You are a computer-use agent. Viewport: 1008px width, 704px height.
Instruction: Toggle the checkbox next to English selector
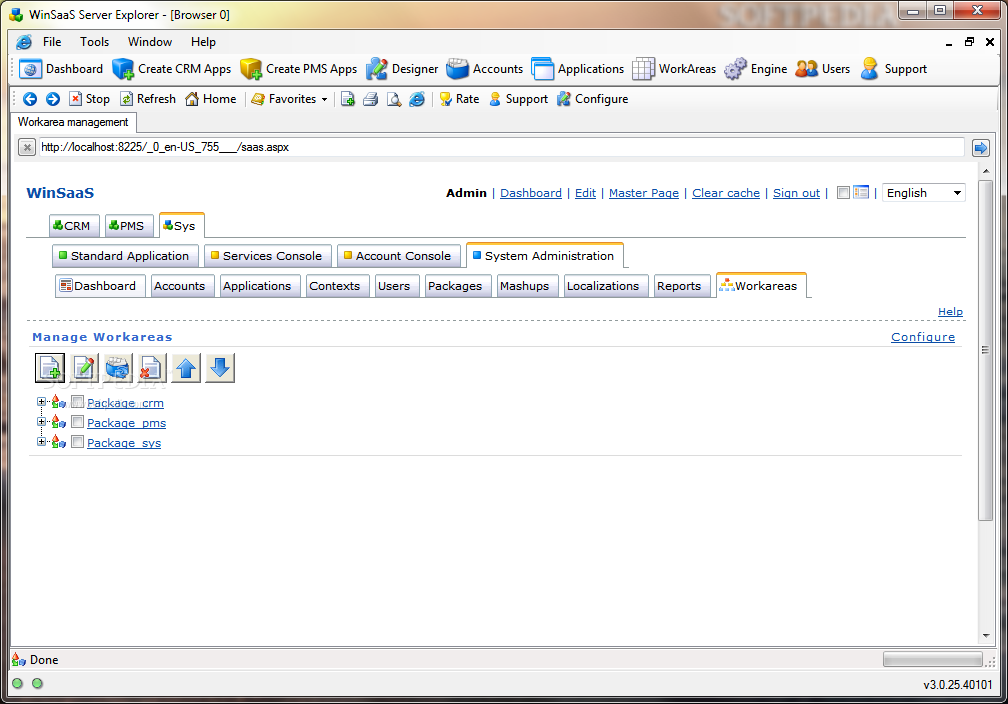click(843, 192)
